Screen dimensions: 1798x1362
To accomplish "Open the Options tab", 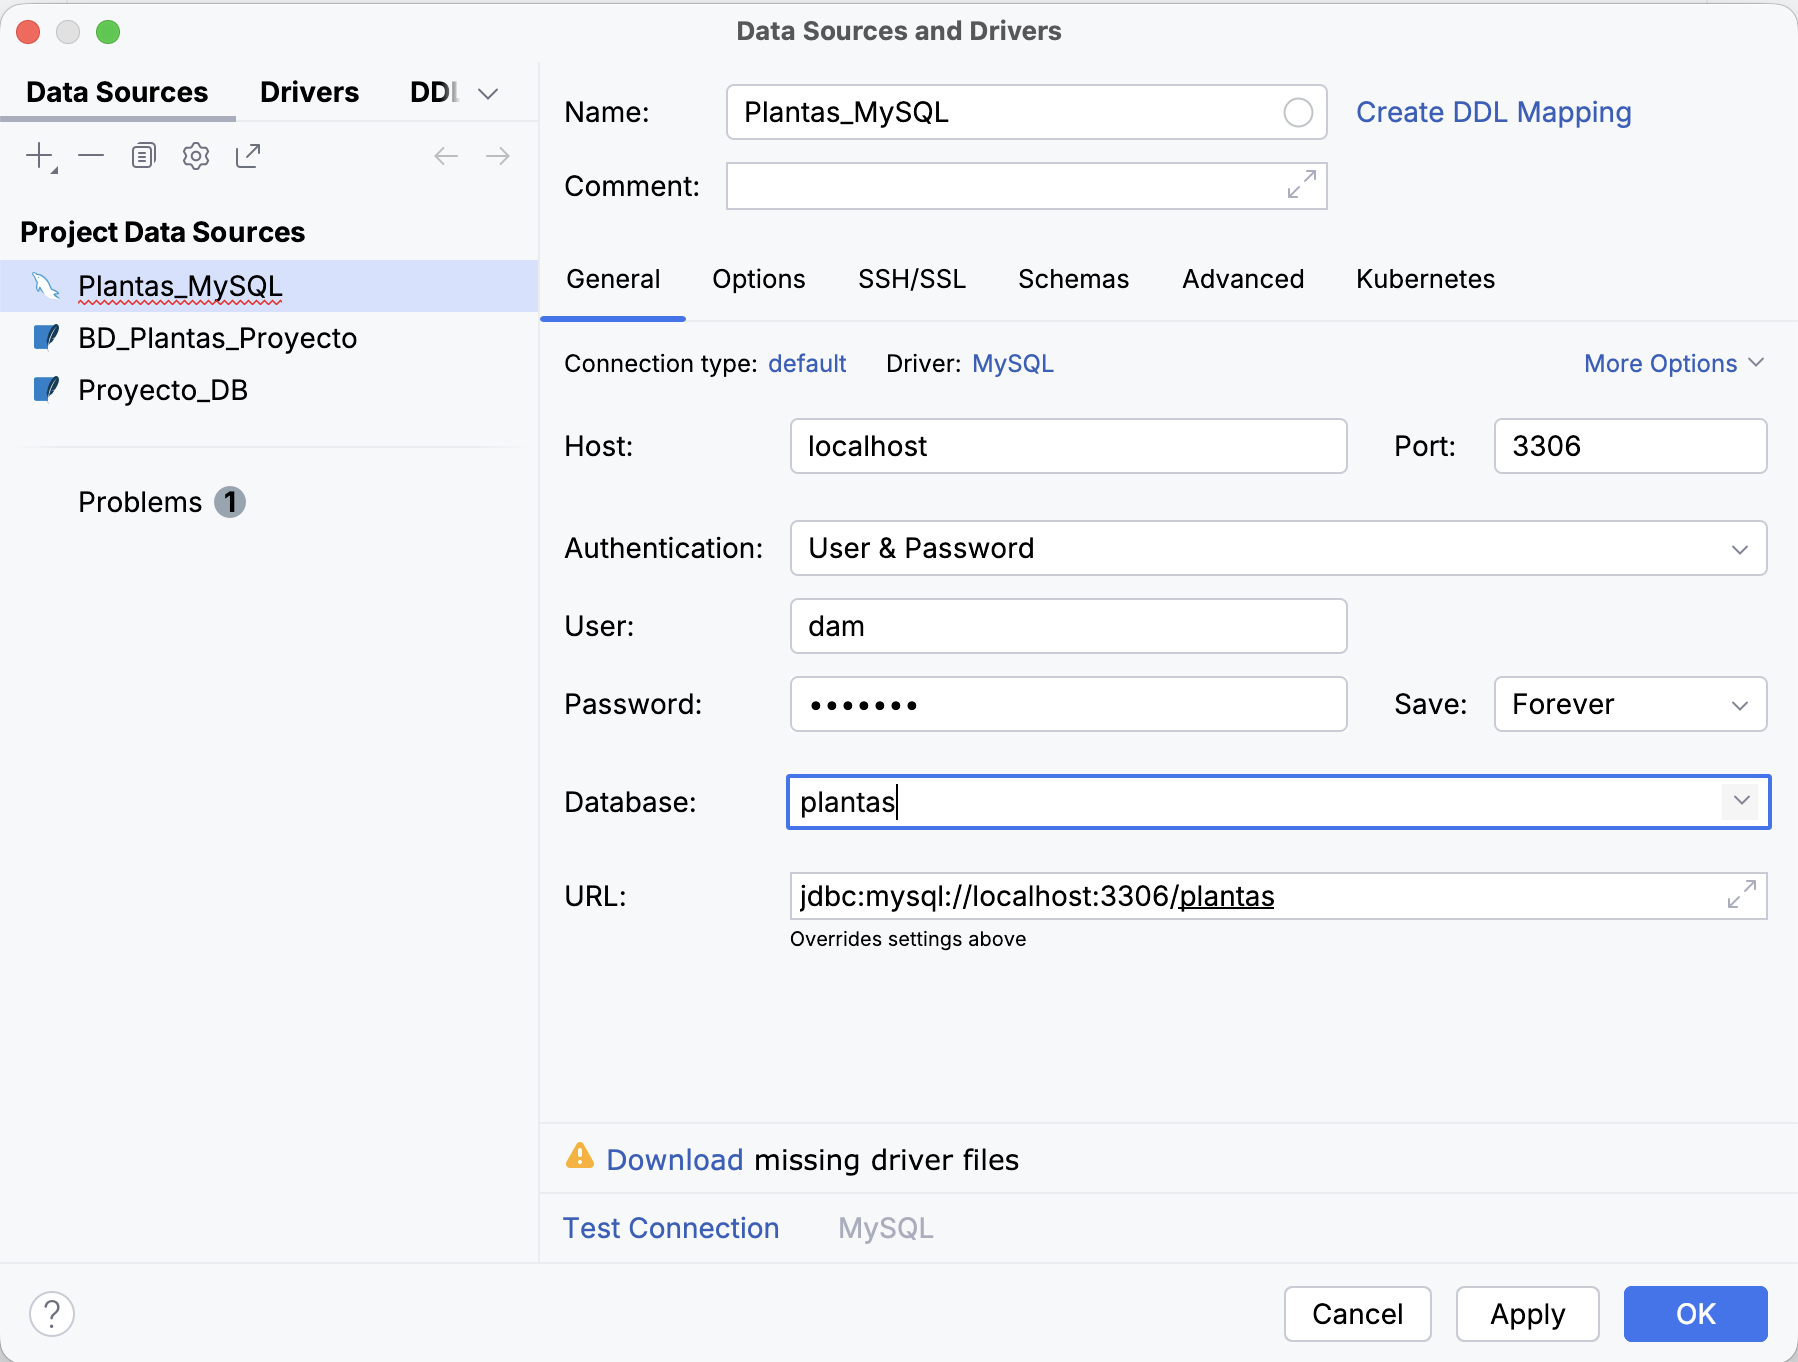I will click(758, 279).
